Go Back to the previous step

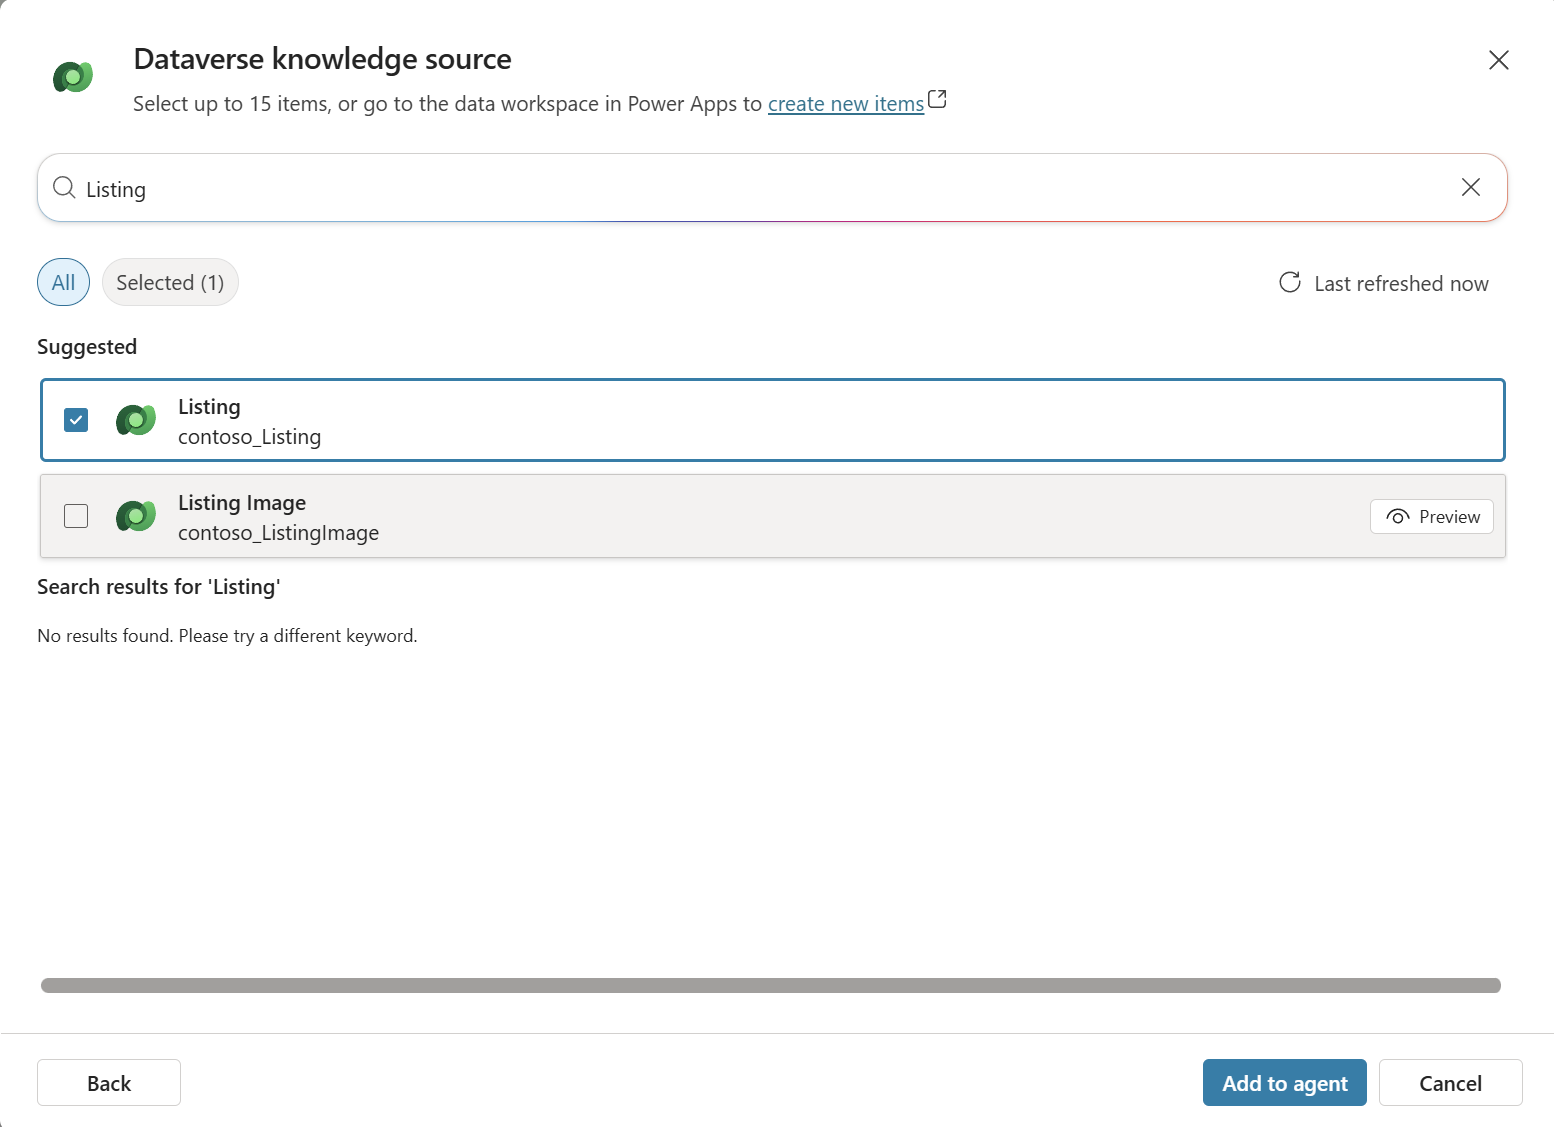pos(108,1082)
